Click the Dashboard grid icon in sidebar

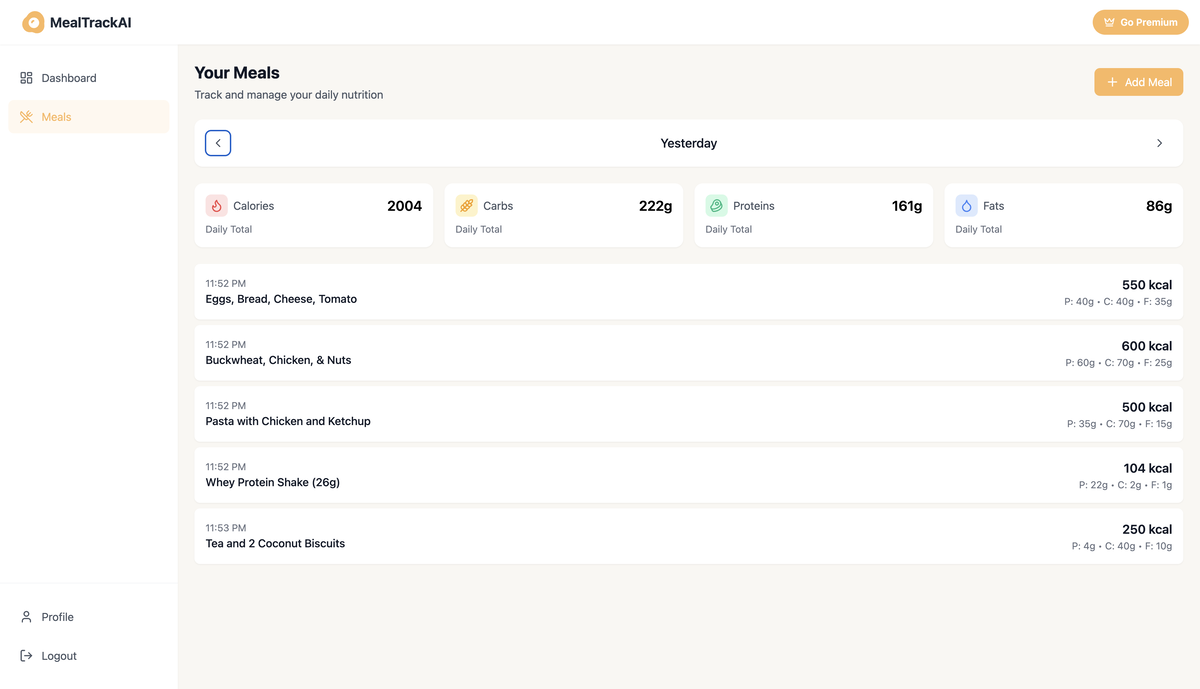click(27, 78)
